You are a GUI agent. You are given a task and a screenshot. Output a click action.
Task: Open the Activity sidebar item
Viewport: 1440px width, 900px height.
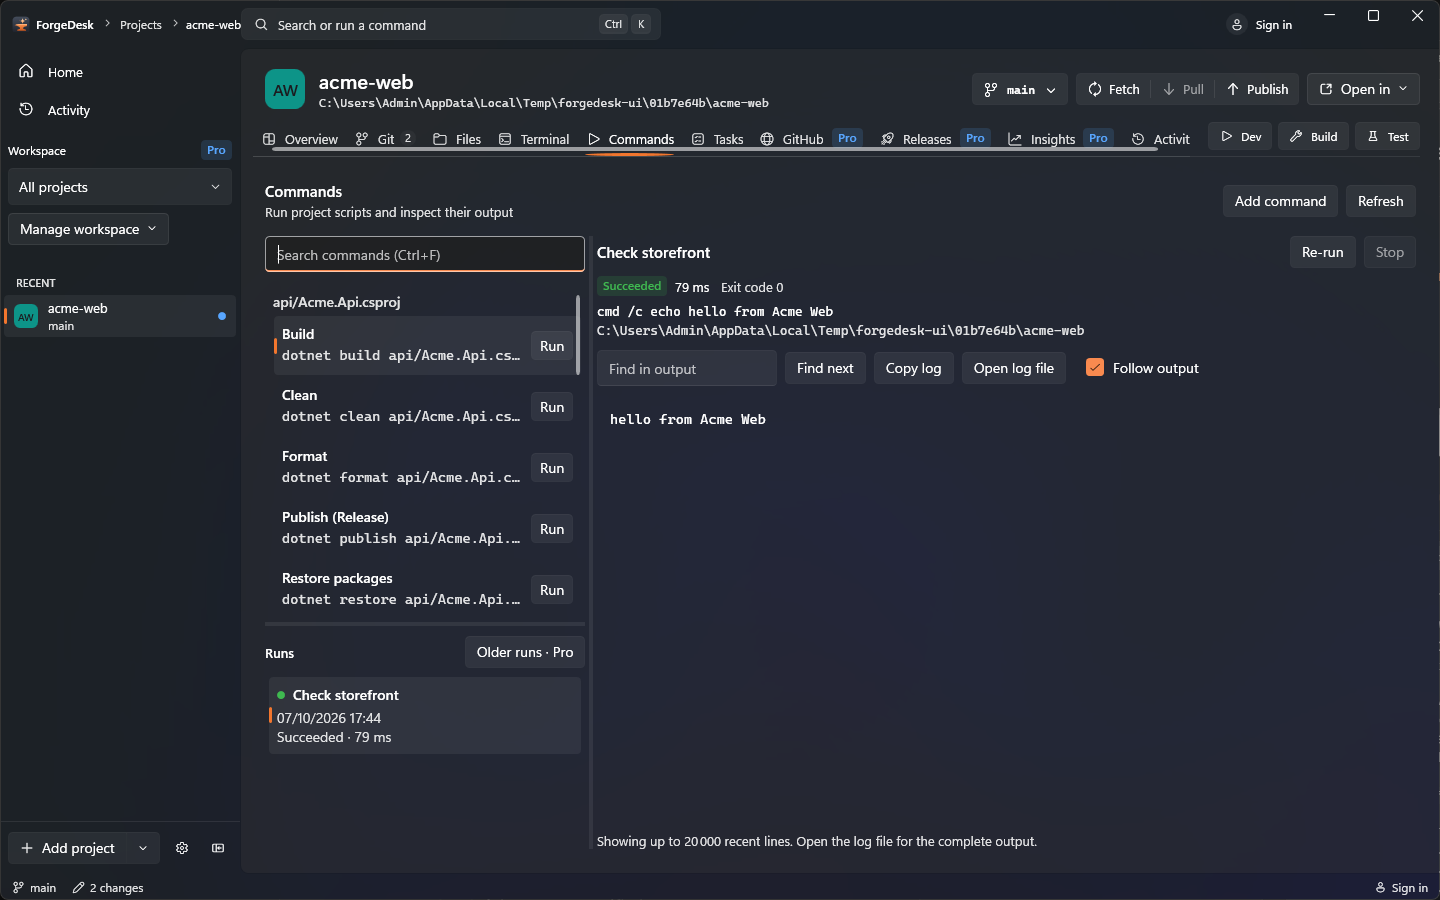pyautogui.click(x=120, y=110)
